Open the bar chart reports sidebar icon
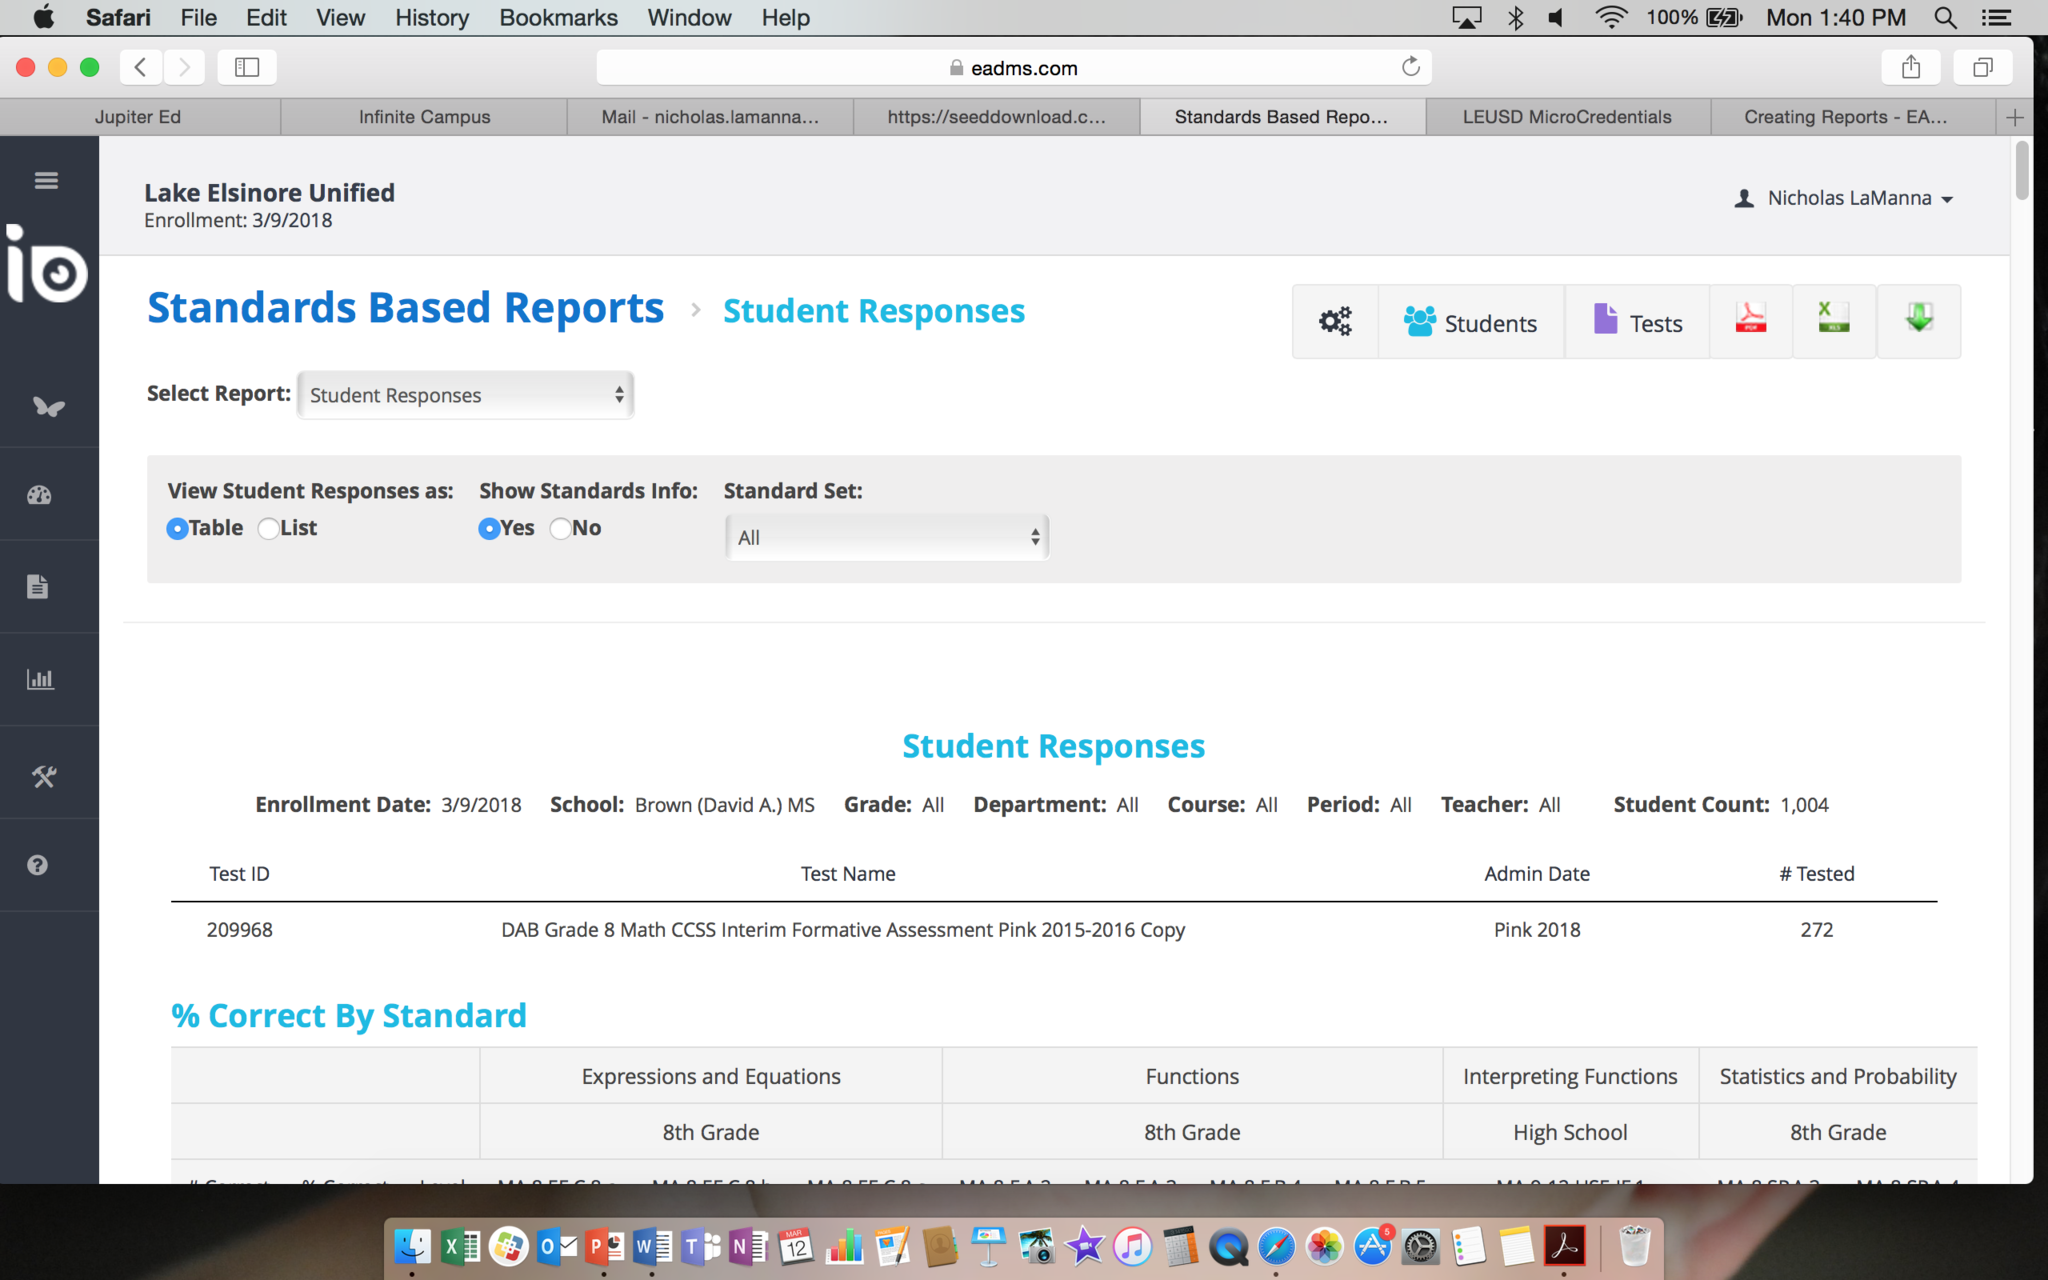Image resolution: width=2048 pixels, height=1280 pixels. (40, 680)
